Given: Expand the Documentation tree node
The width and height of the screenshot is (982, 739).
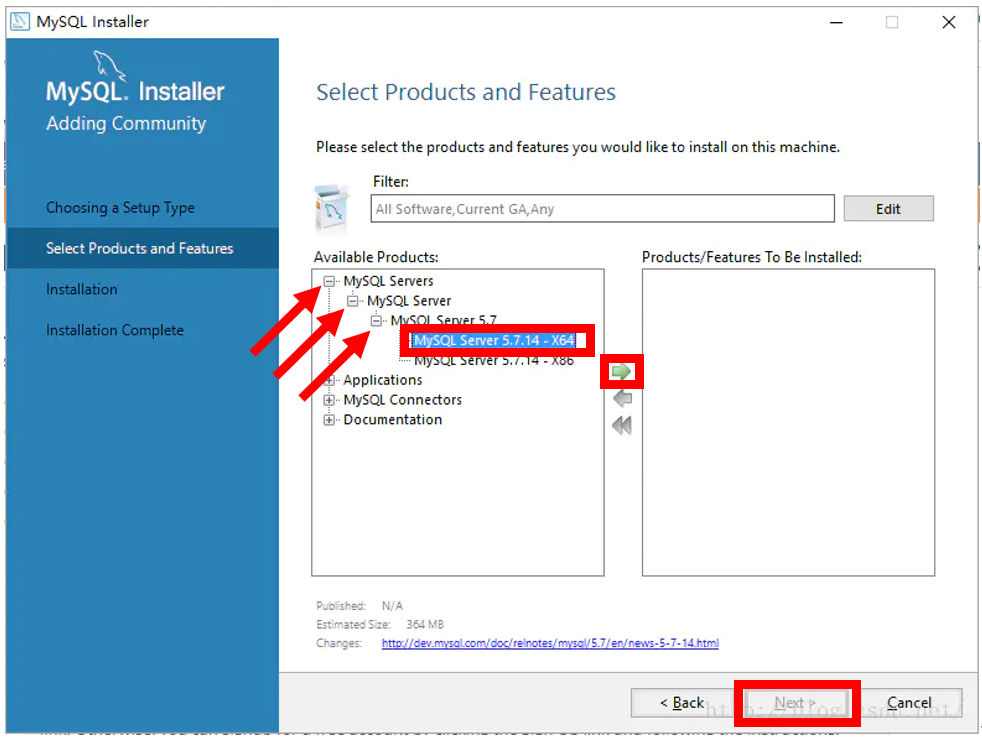Looking at the screenshot, I should 329,420.
